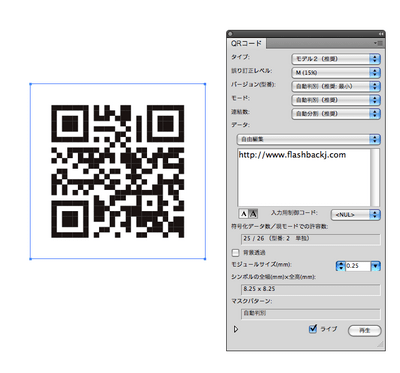Select the plain white A text icon
The height and width of the screenshot is (373, 400).
click(244, 214)
